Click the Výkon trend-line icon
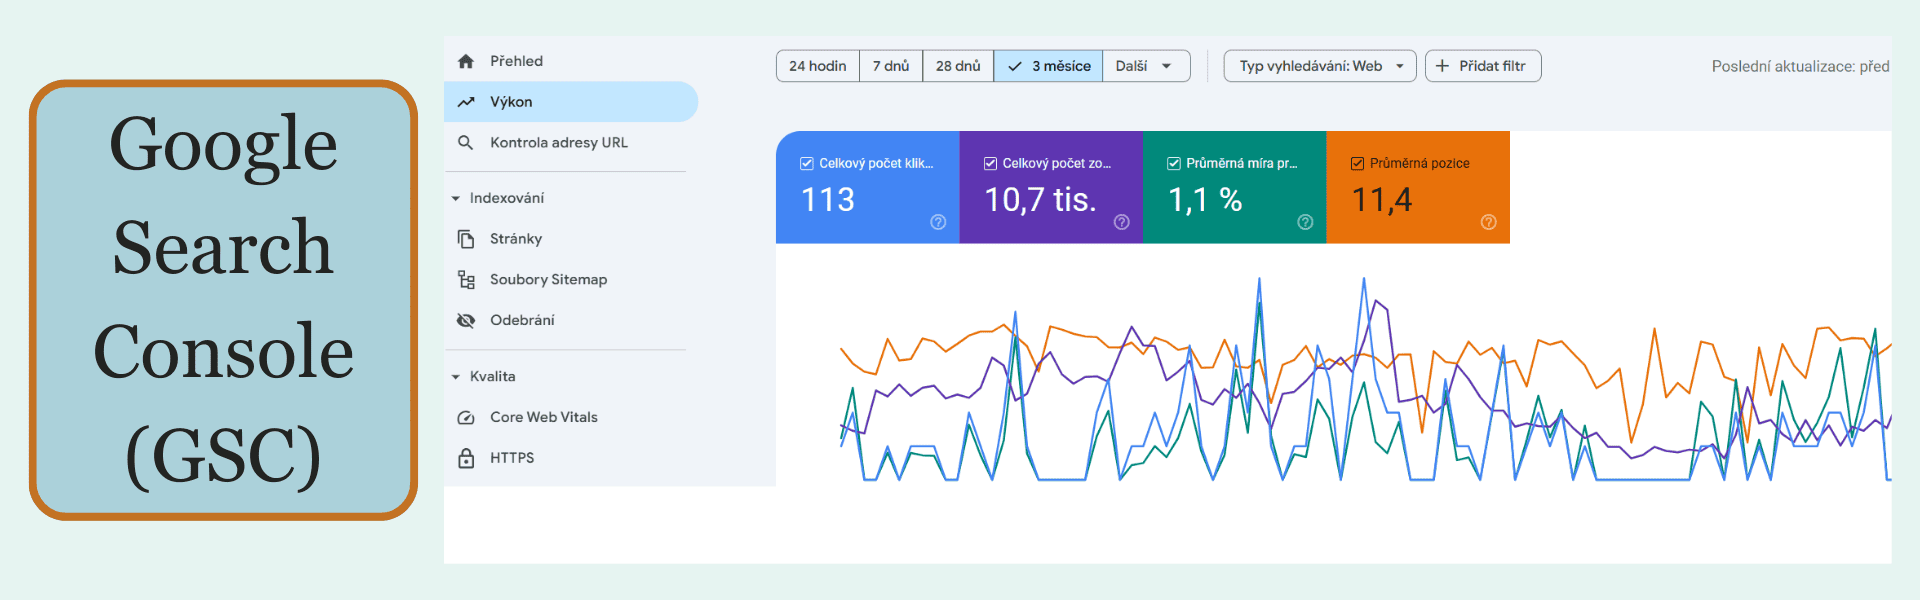 point(466,102)
